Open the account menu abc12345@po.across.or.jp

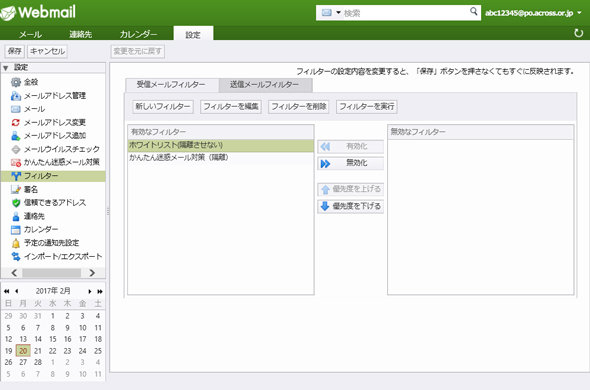tap(533, 13)
